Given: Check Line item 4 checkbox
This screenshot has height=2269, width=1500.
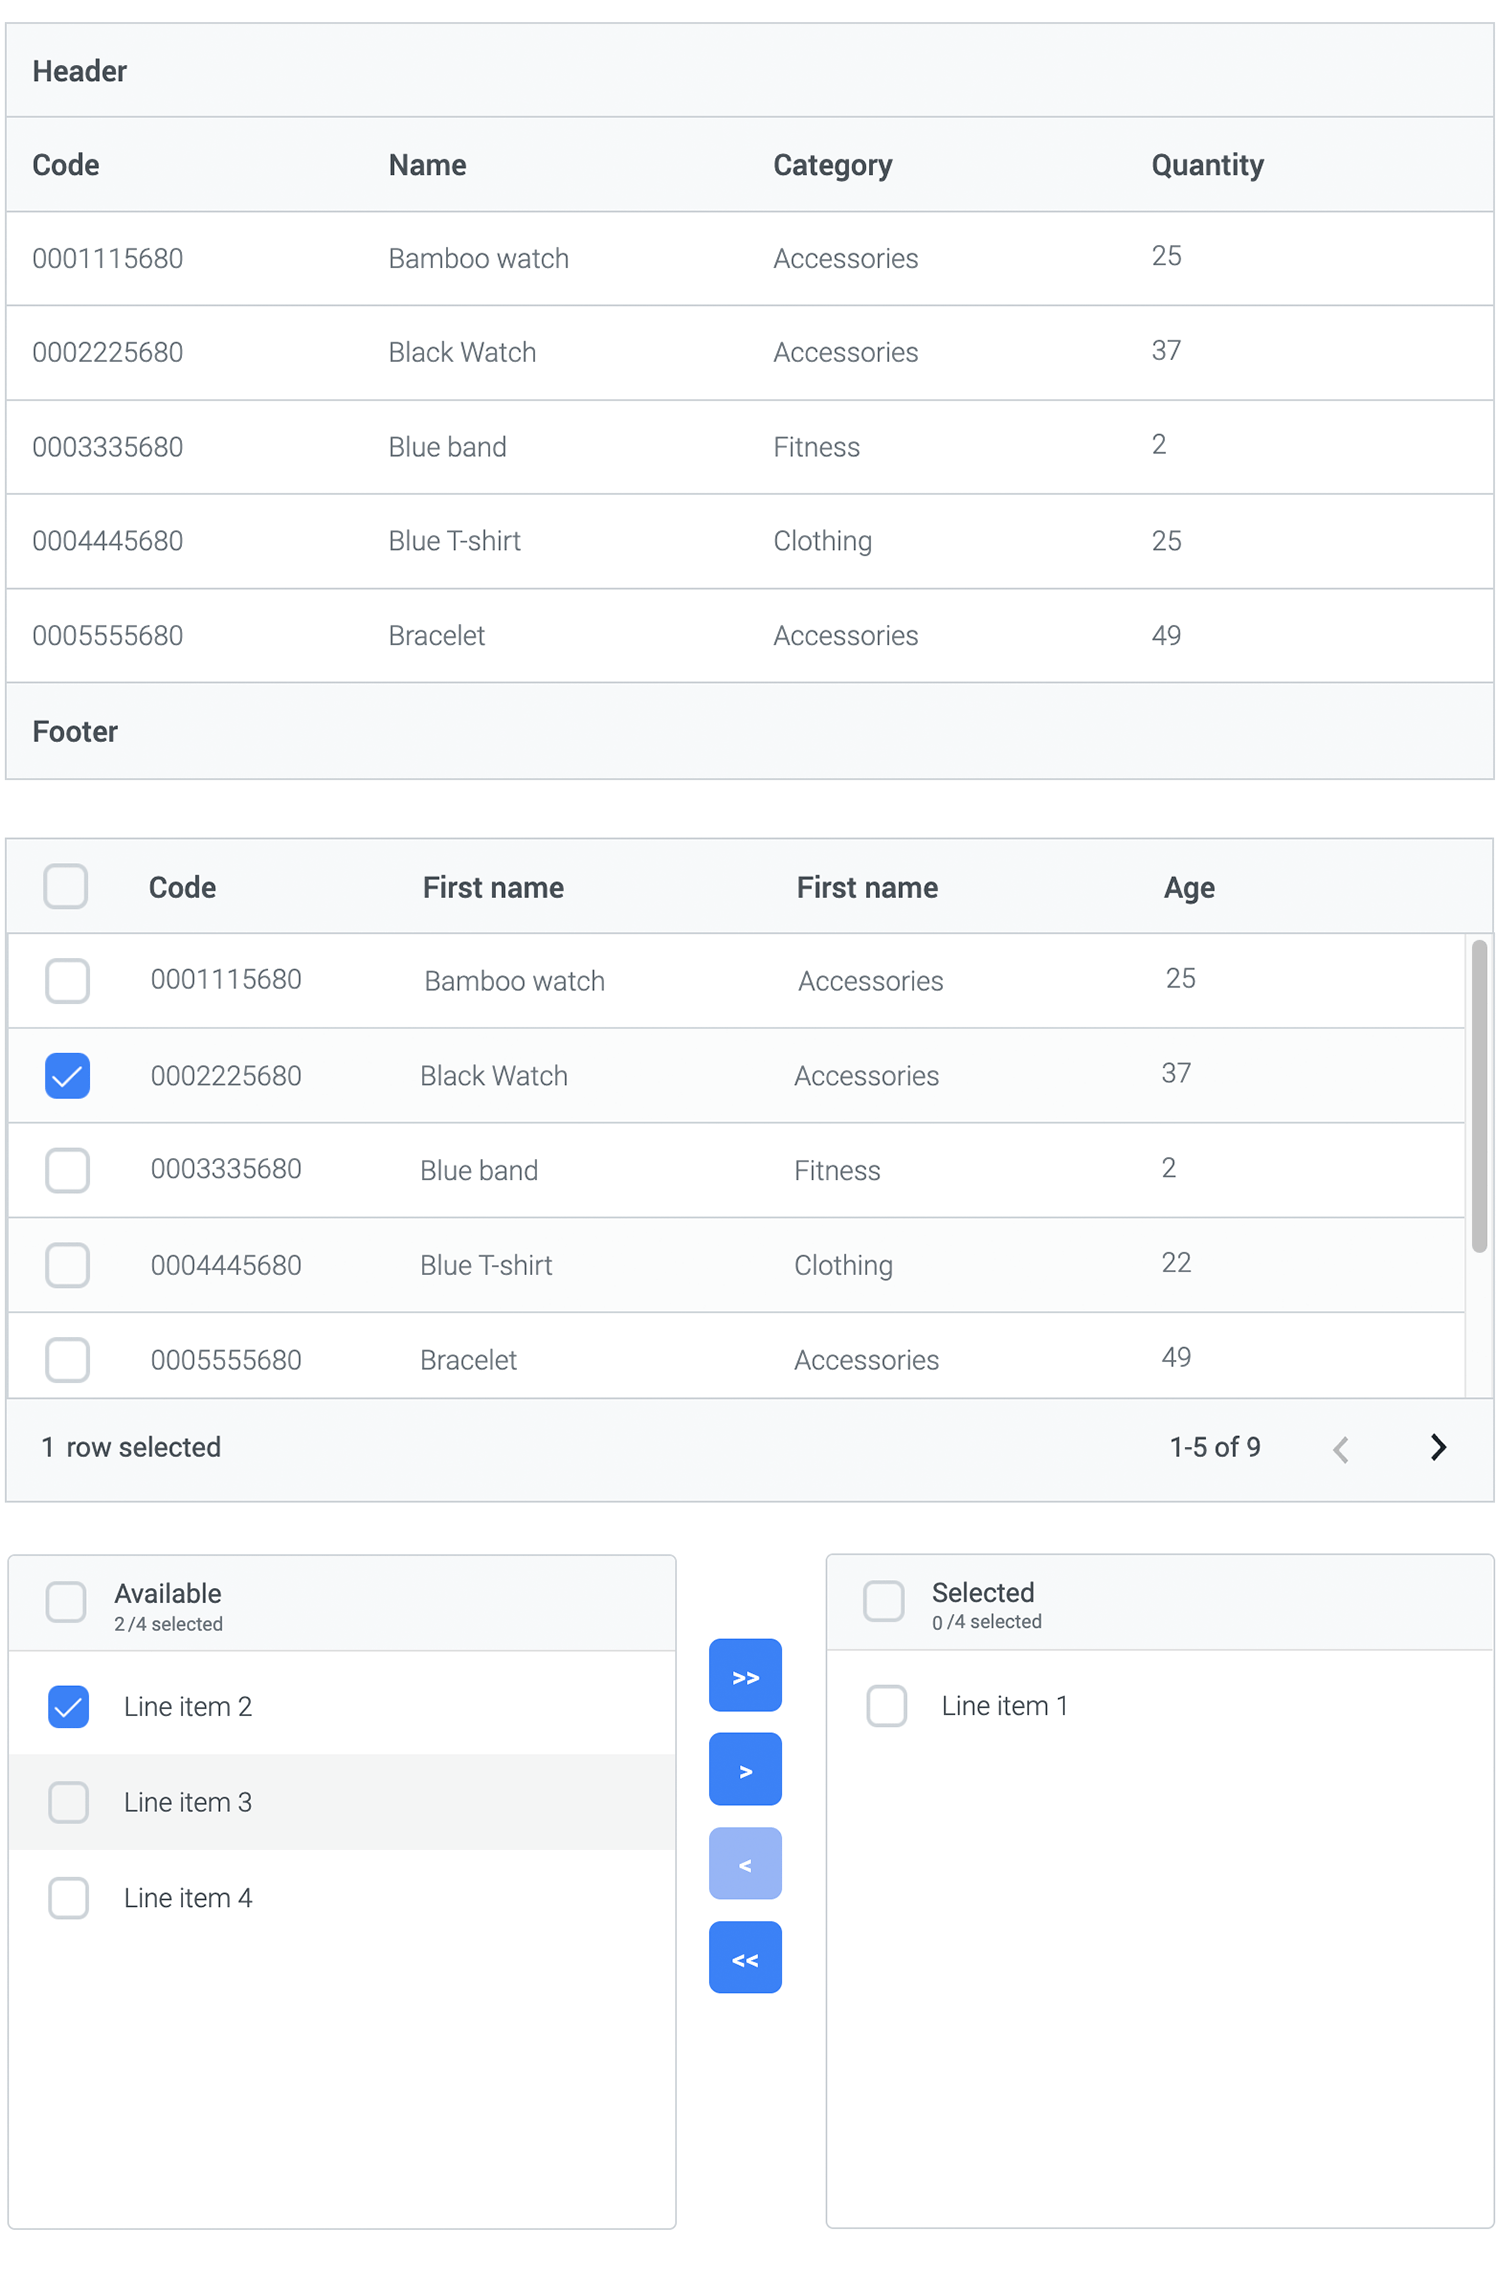Looking at the screenshot, I should click(x=68, y=1898).
